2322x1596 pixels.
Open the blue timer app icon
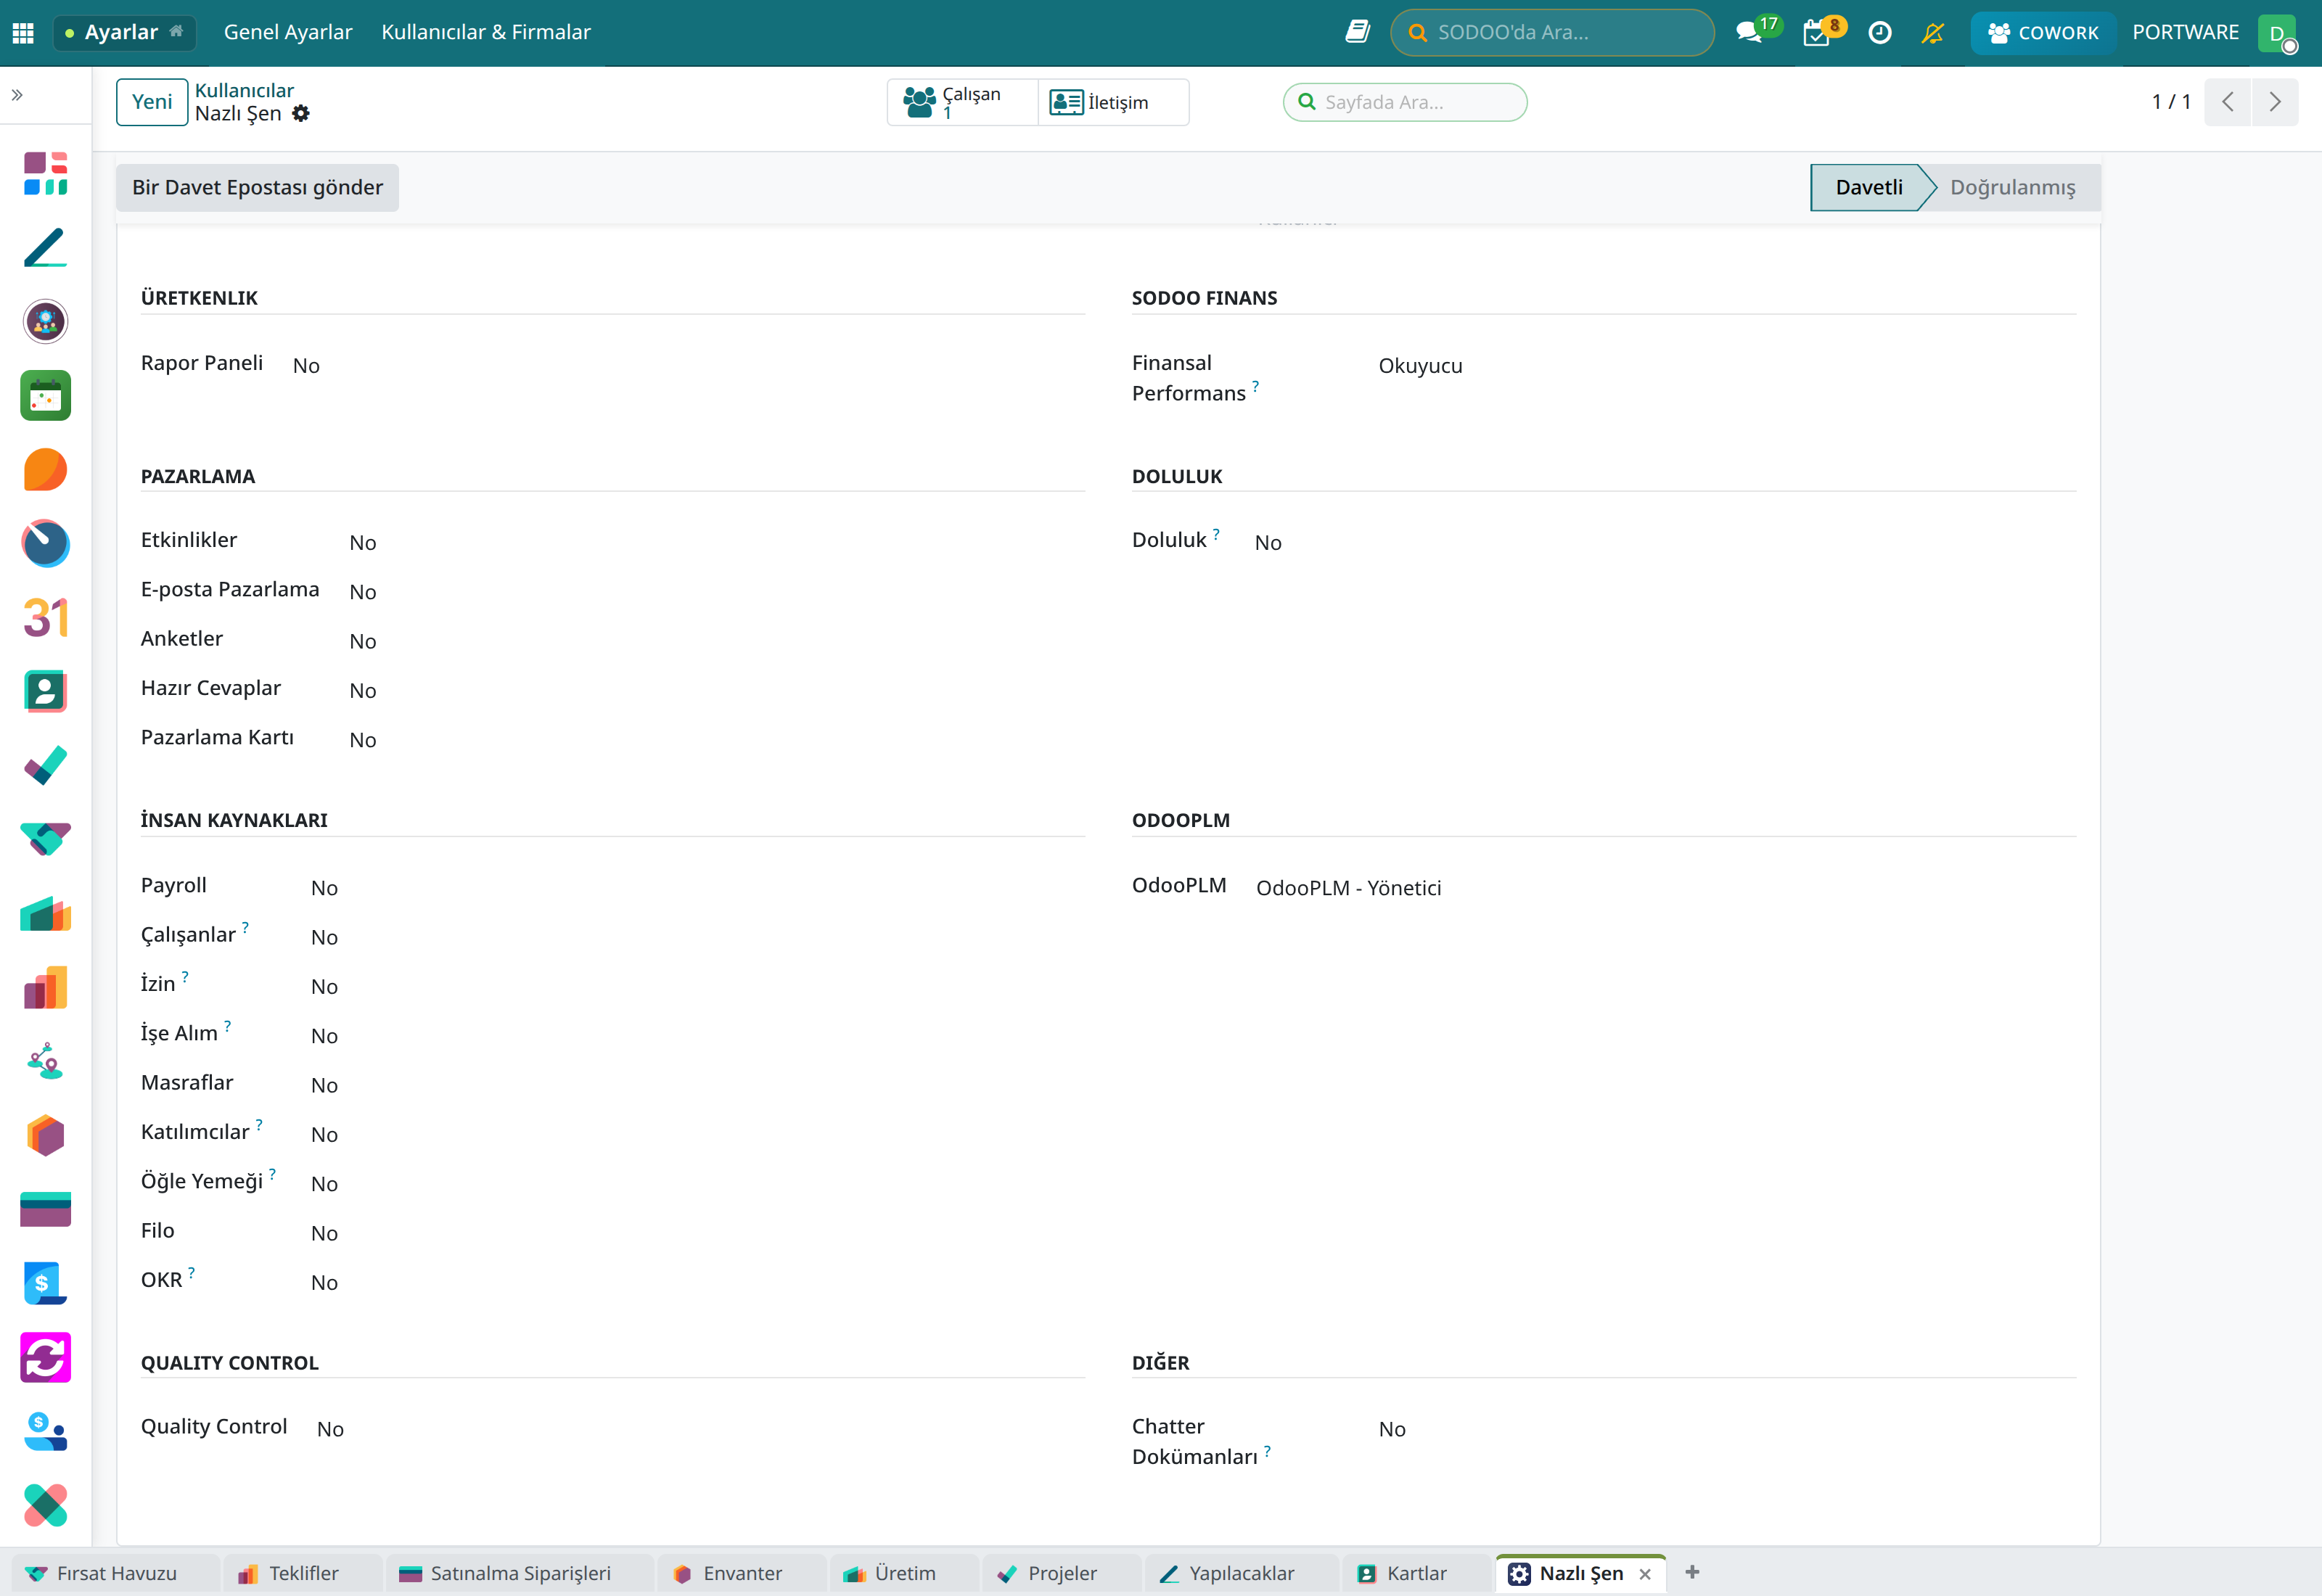click(45, 543)
